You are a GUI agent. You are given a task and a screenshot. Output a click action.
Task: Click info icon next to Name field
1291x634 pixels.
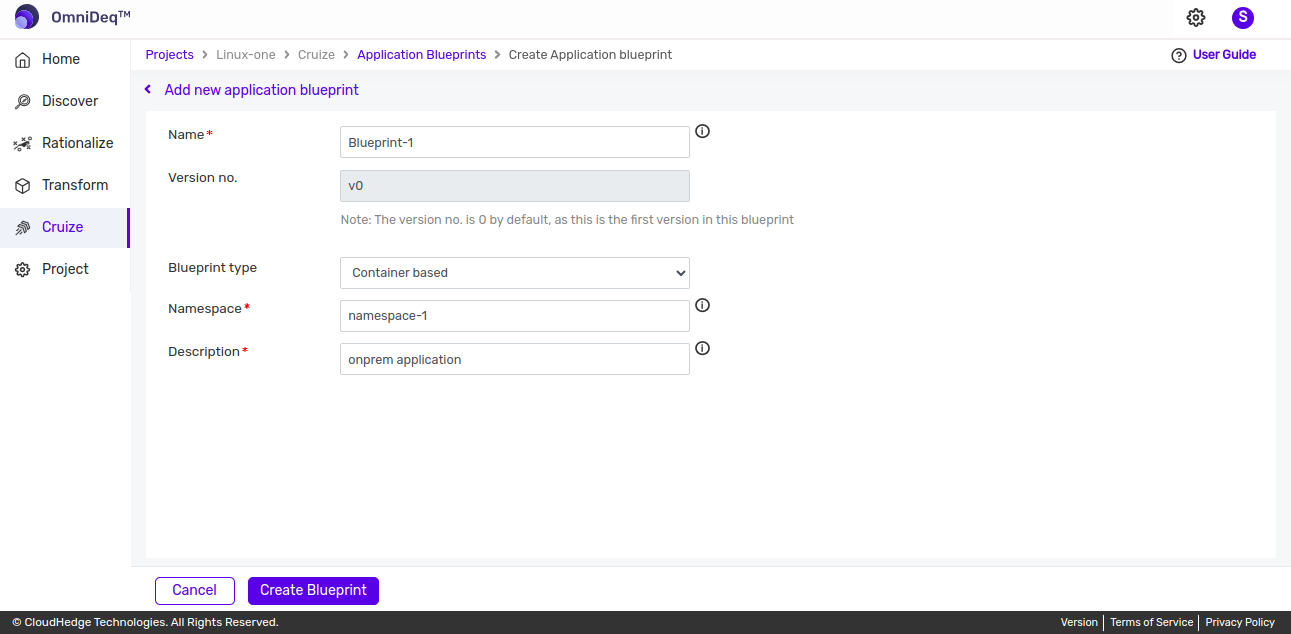click(702, 131)
